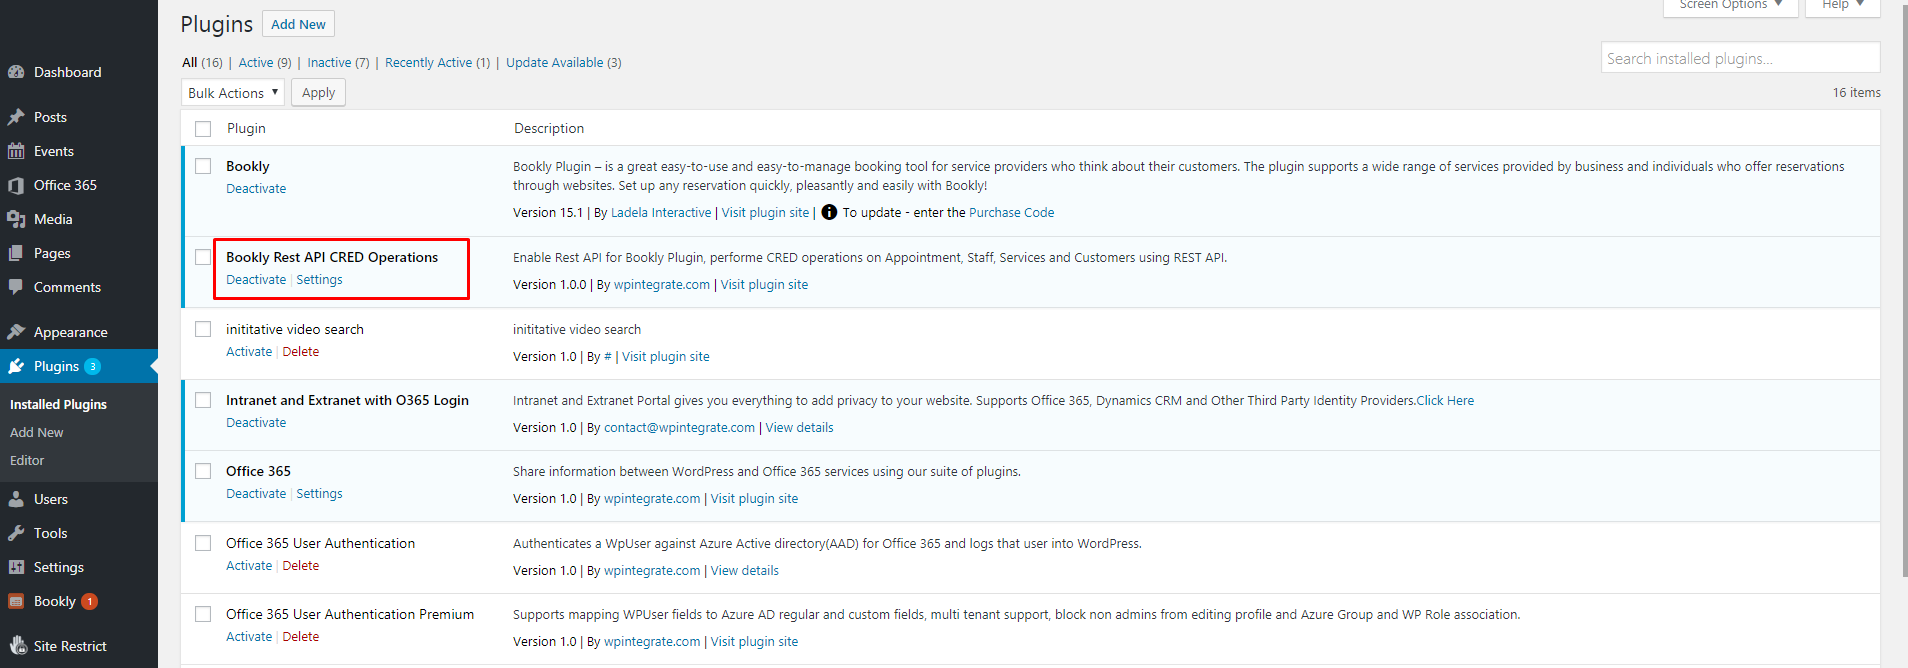Open Settings for Office 365 plugin
The height and width of the screenshot is (668, 1908).
(319, 493)
